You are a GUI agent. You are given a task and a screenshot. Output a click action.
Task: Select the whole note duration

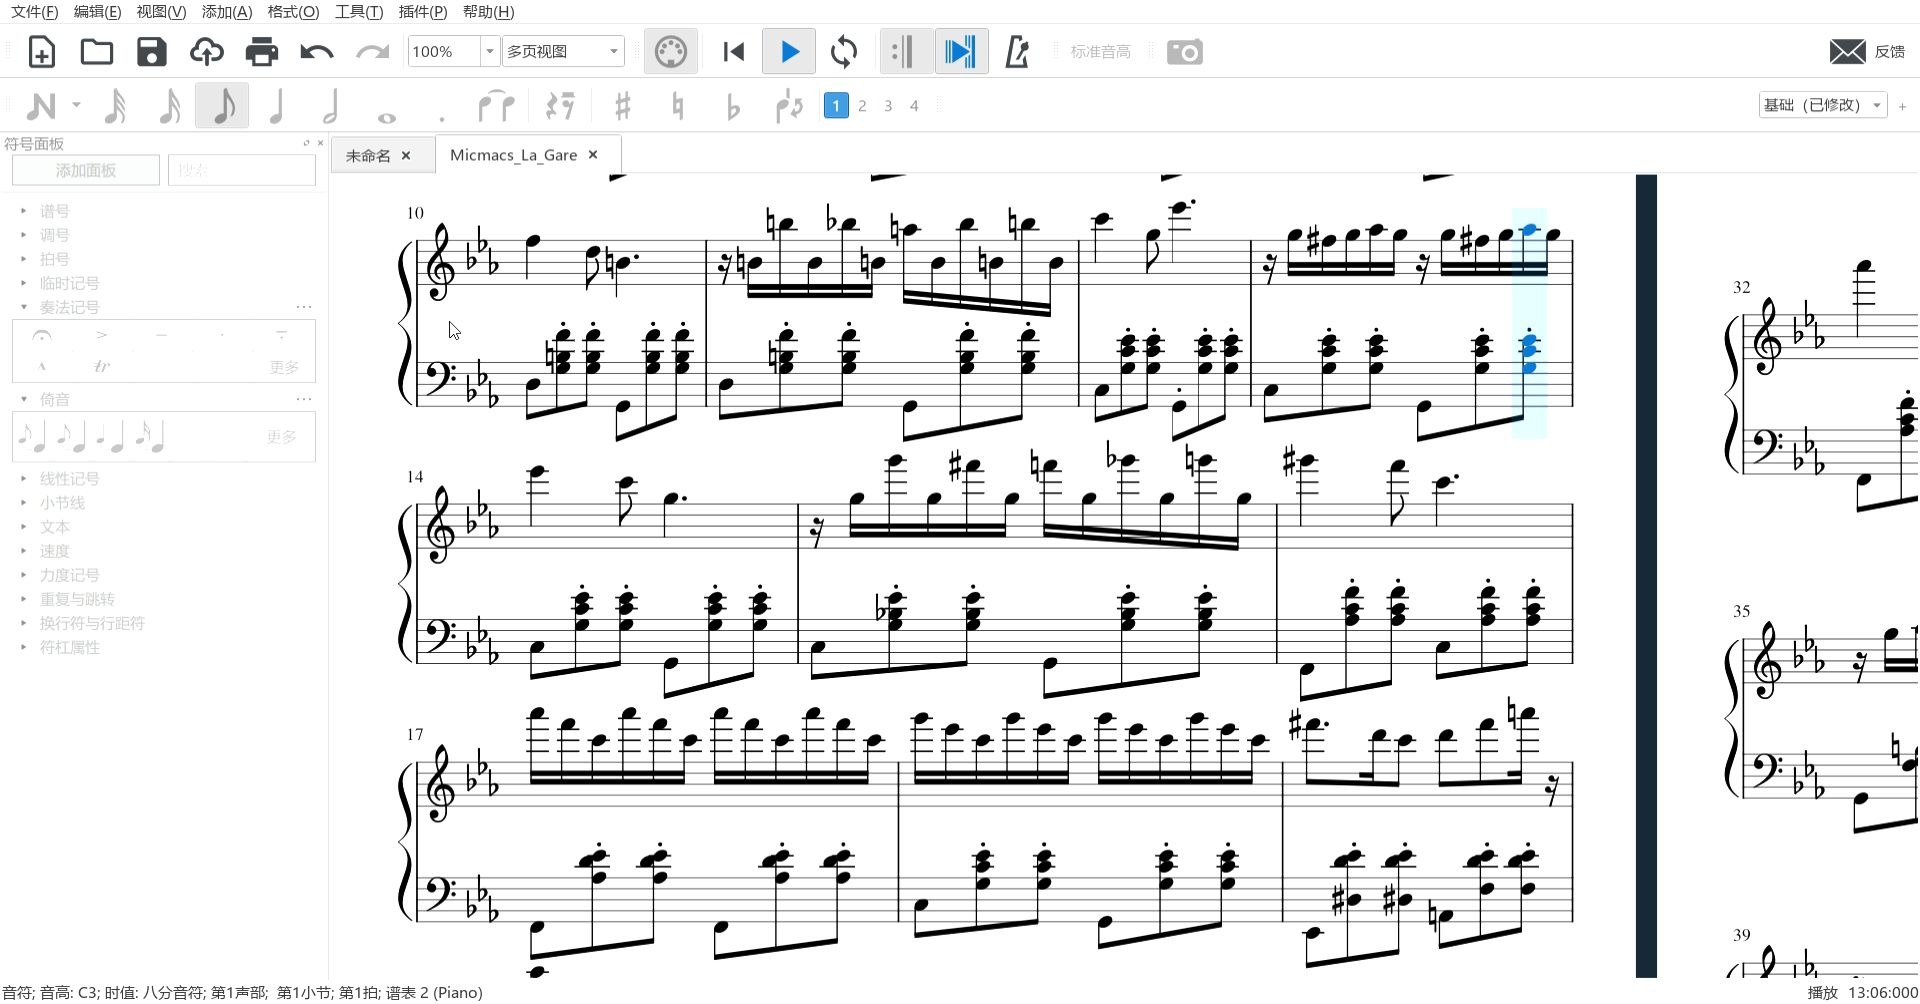tap(387, 117)
